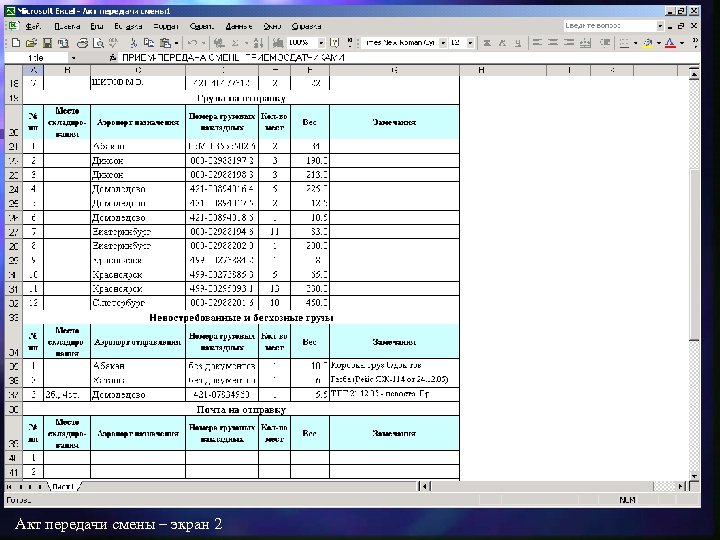Click the Merge and Center icon
The width and height of the screenshot is (720, 540).
(585, 43)
